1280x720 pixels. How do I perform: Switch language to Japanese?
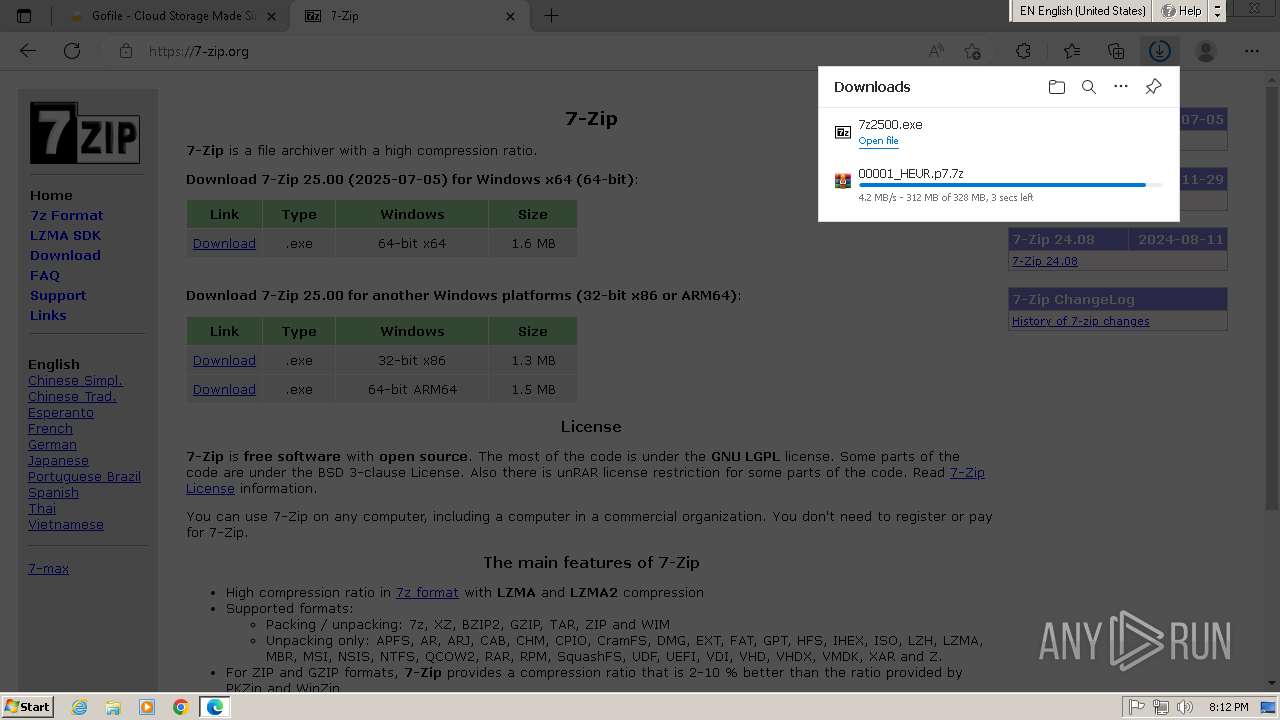[58, 460]
